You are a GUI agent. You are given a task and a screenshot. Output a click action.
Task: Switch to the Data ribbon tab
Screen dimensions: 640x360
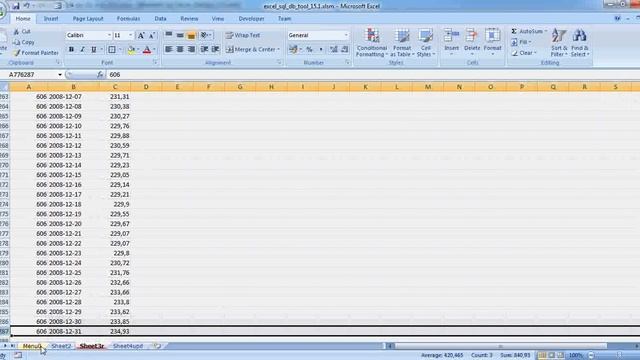[x=160, y=19]
